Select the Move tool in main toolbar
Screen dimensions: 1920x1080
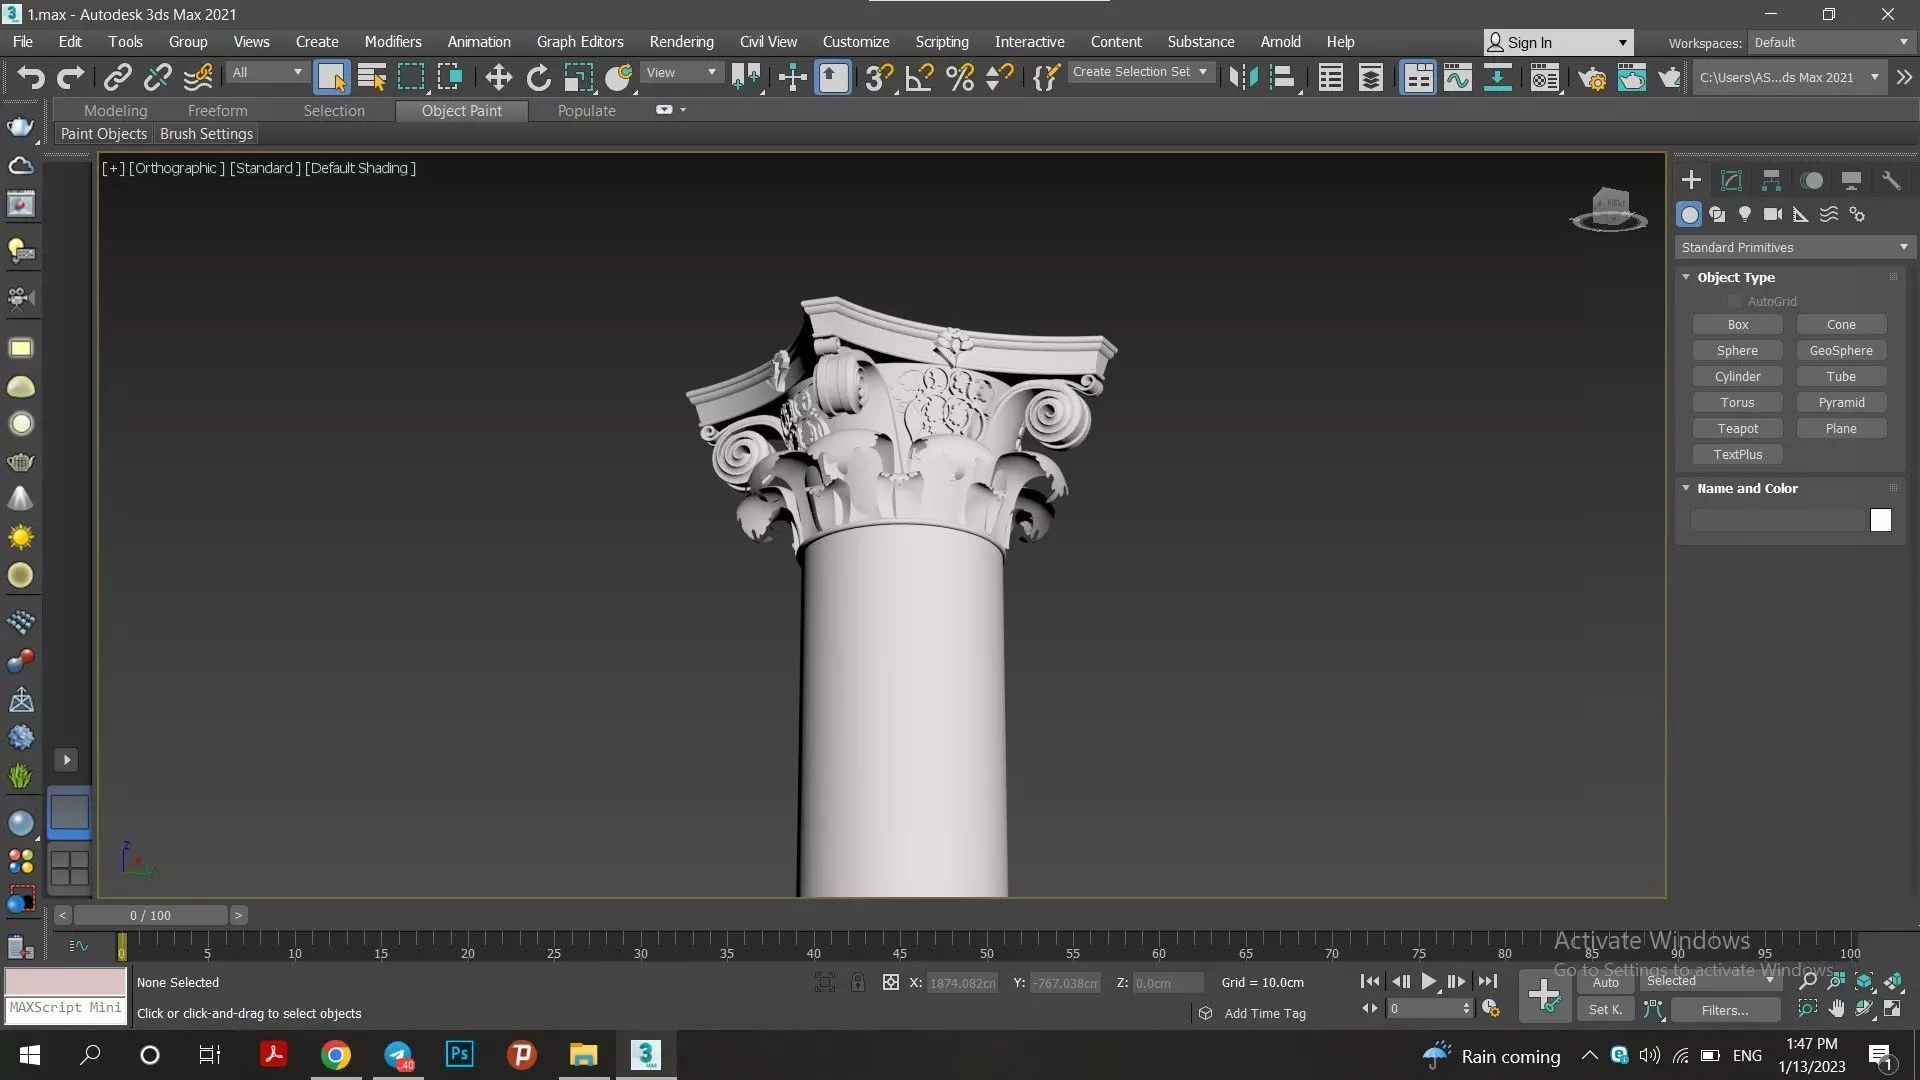498,77
